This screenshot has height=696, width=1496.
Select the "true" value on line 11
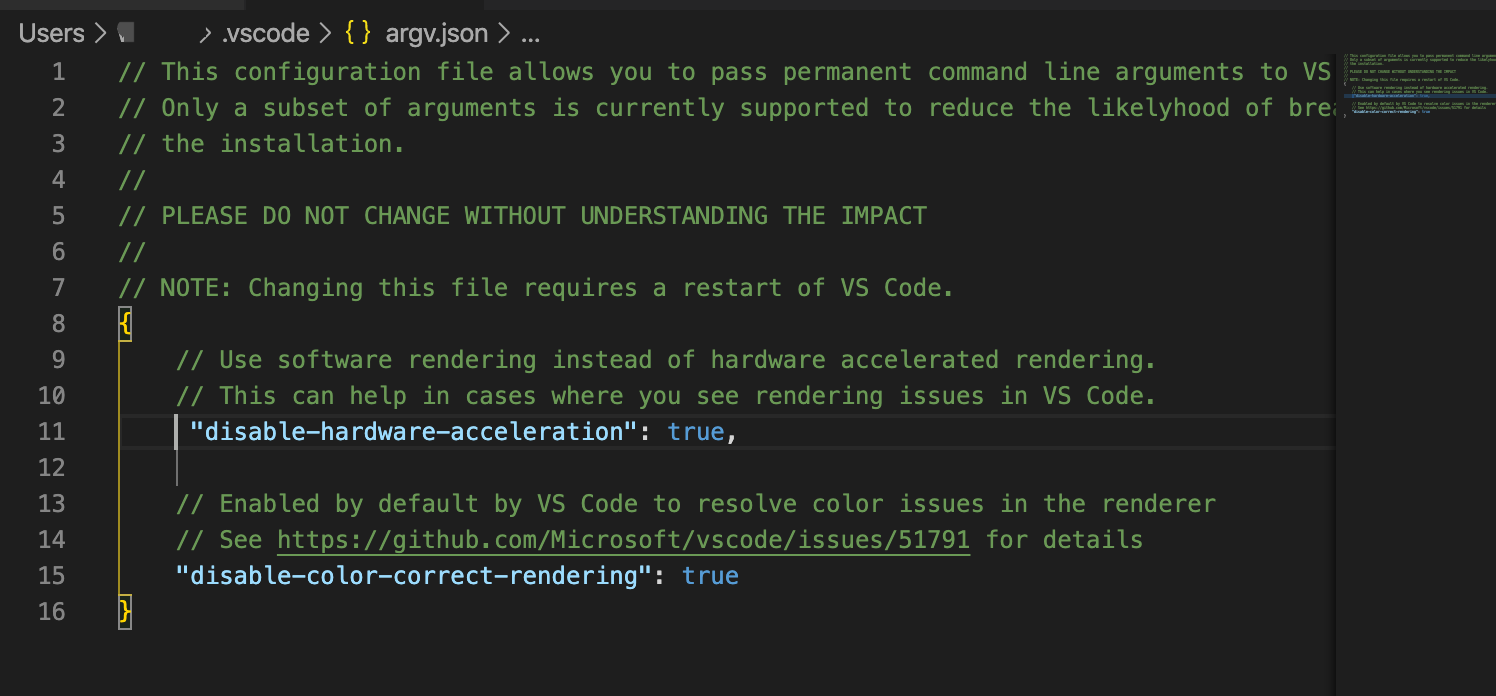pos(696,431)
